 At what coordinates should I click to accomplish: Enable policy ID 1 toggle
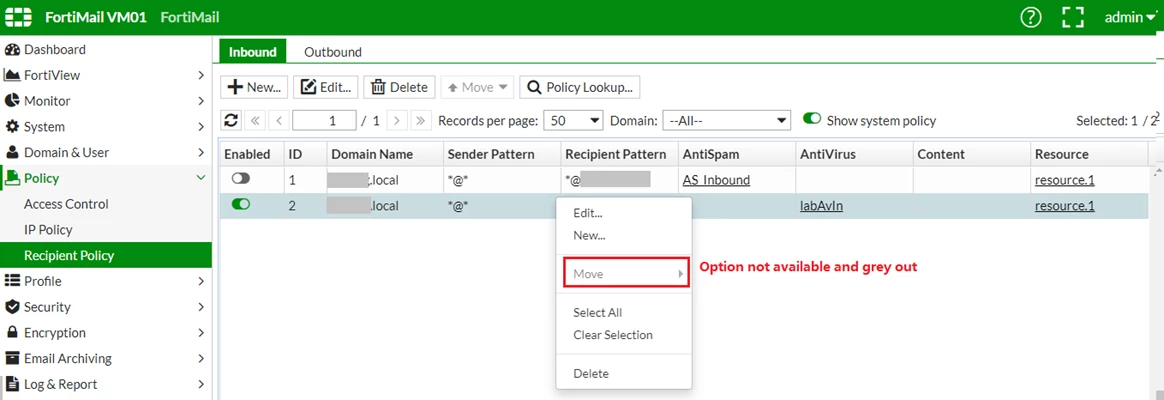(x=241, y=179)
